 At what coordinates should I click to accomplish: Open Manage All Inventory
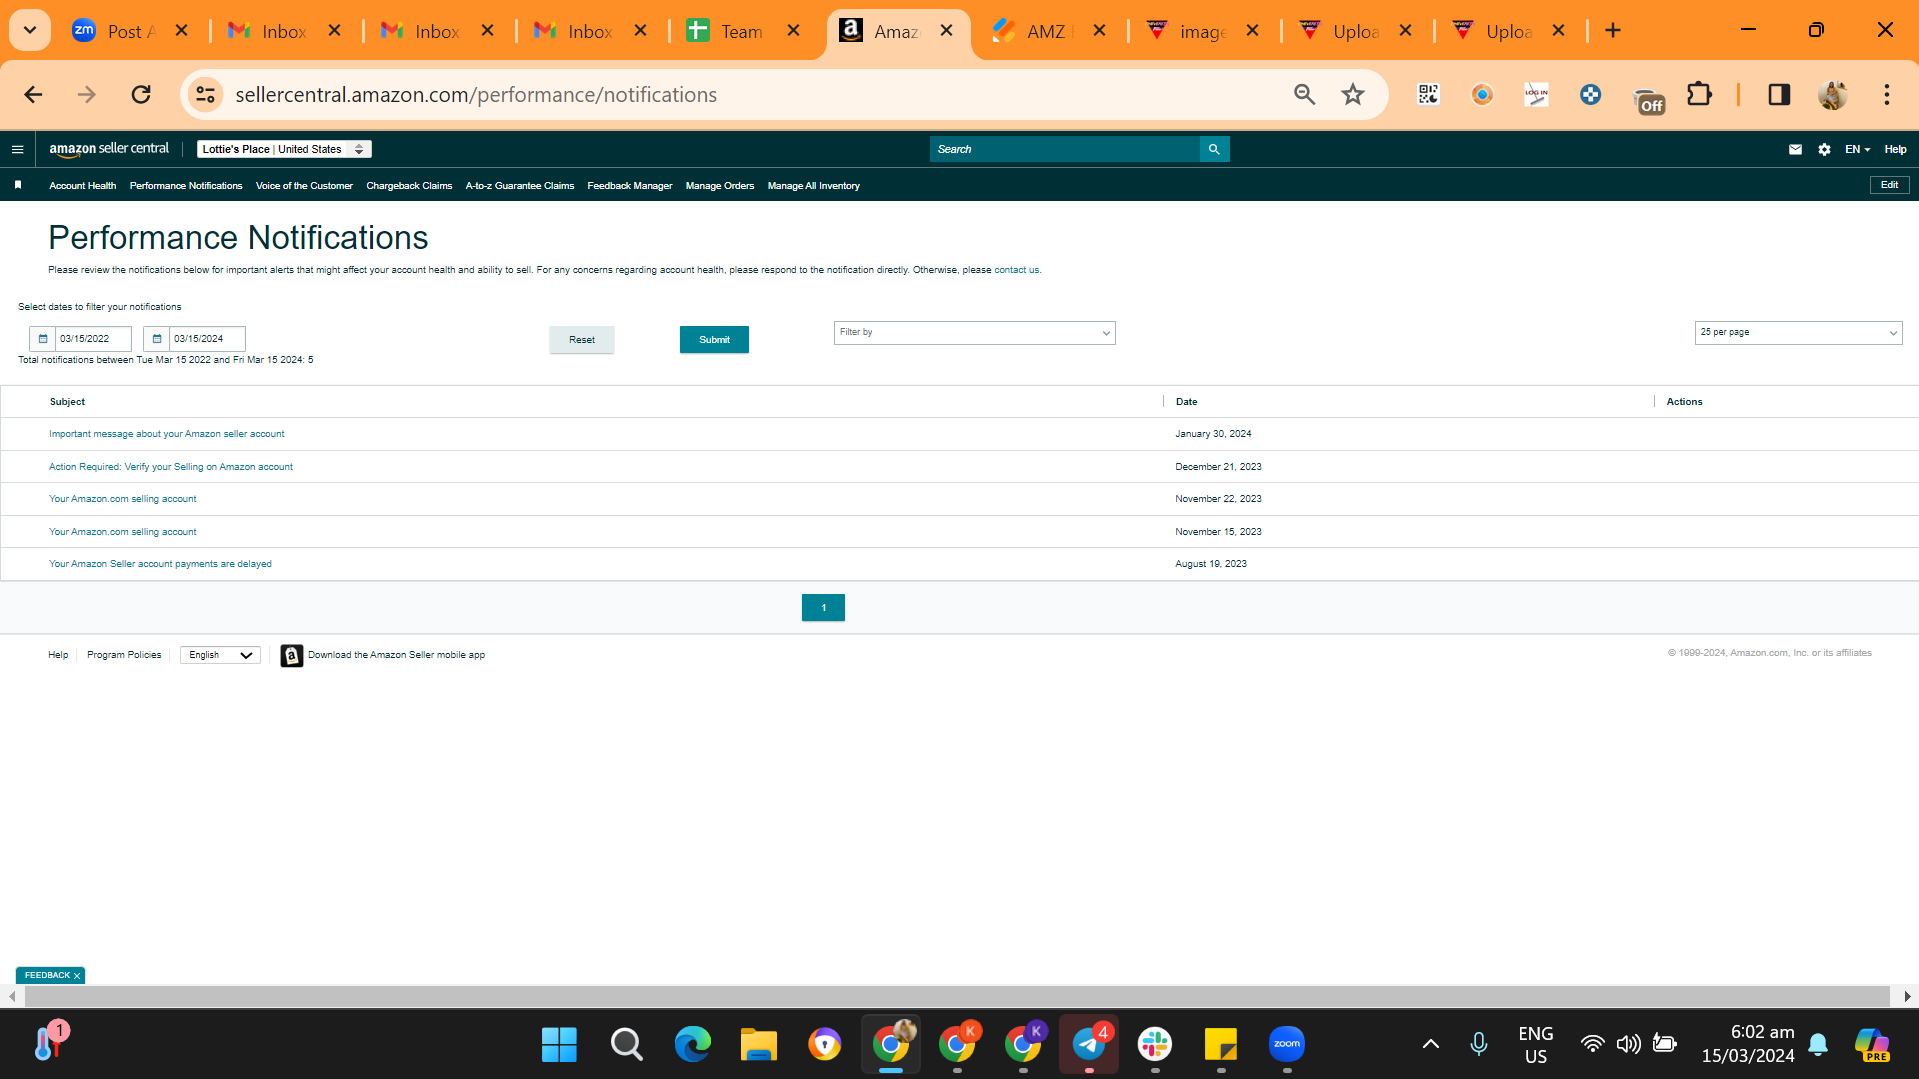click(x=814, y=186)
